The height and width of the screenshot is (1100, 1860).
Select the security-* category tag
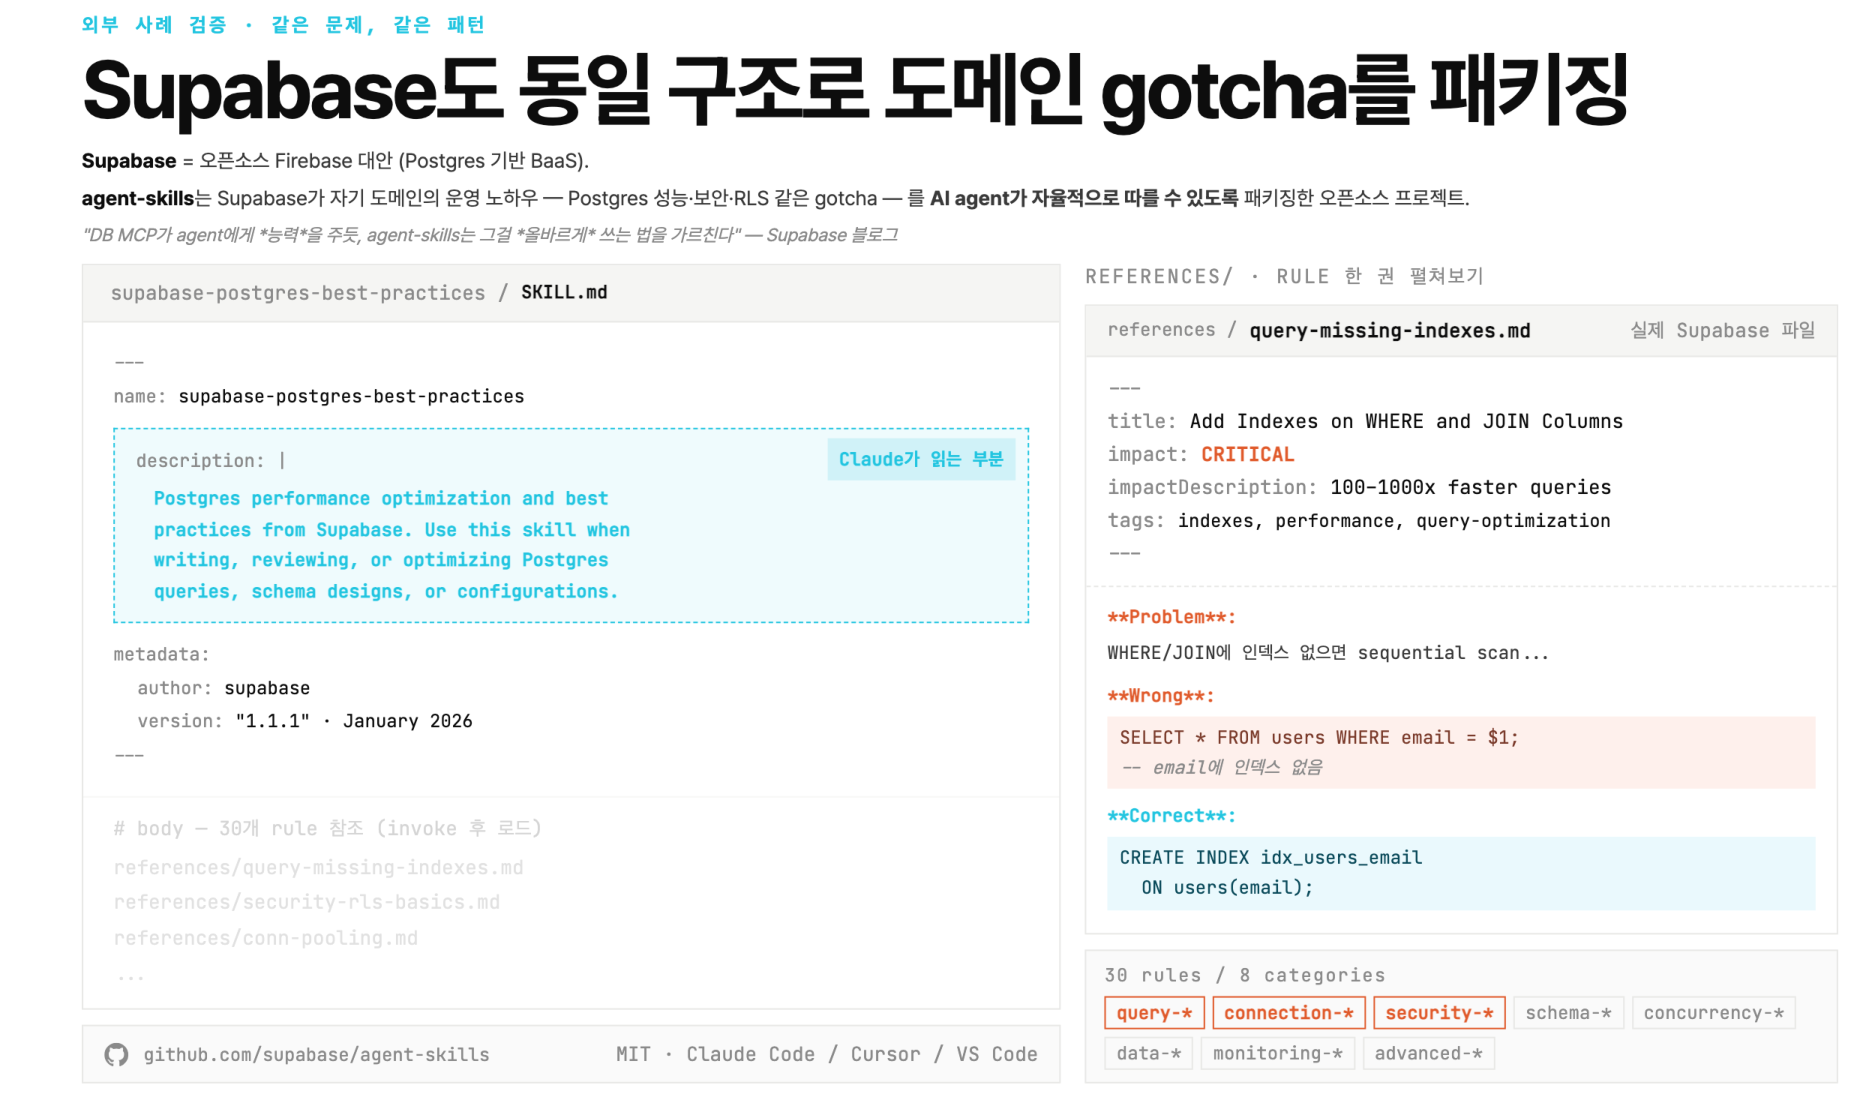click(1439, 1013)
